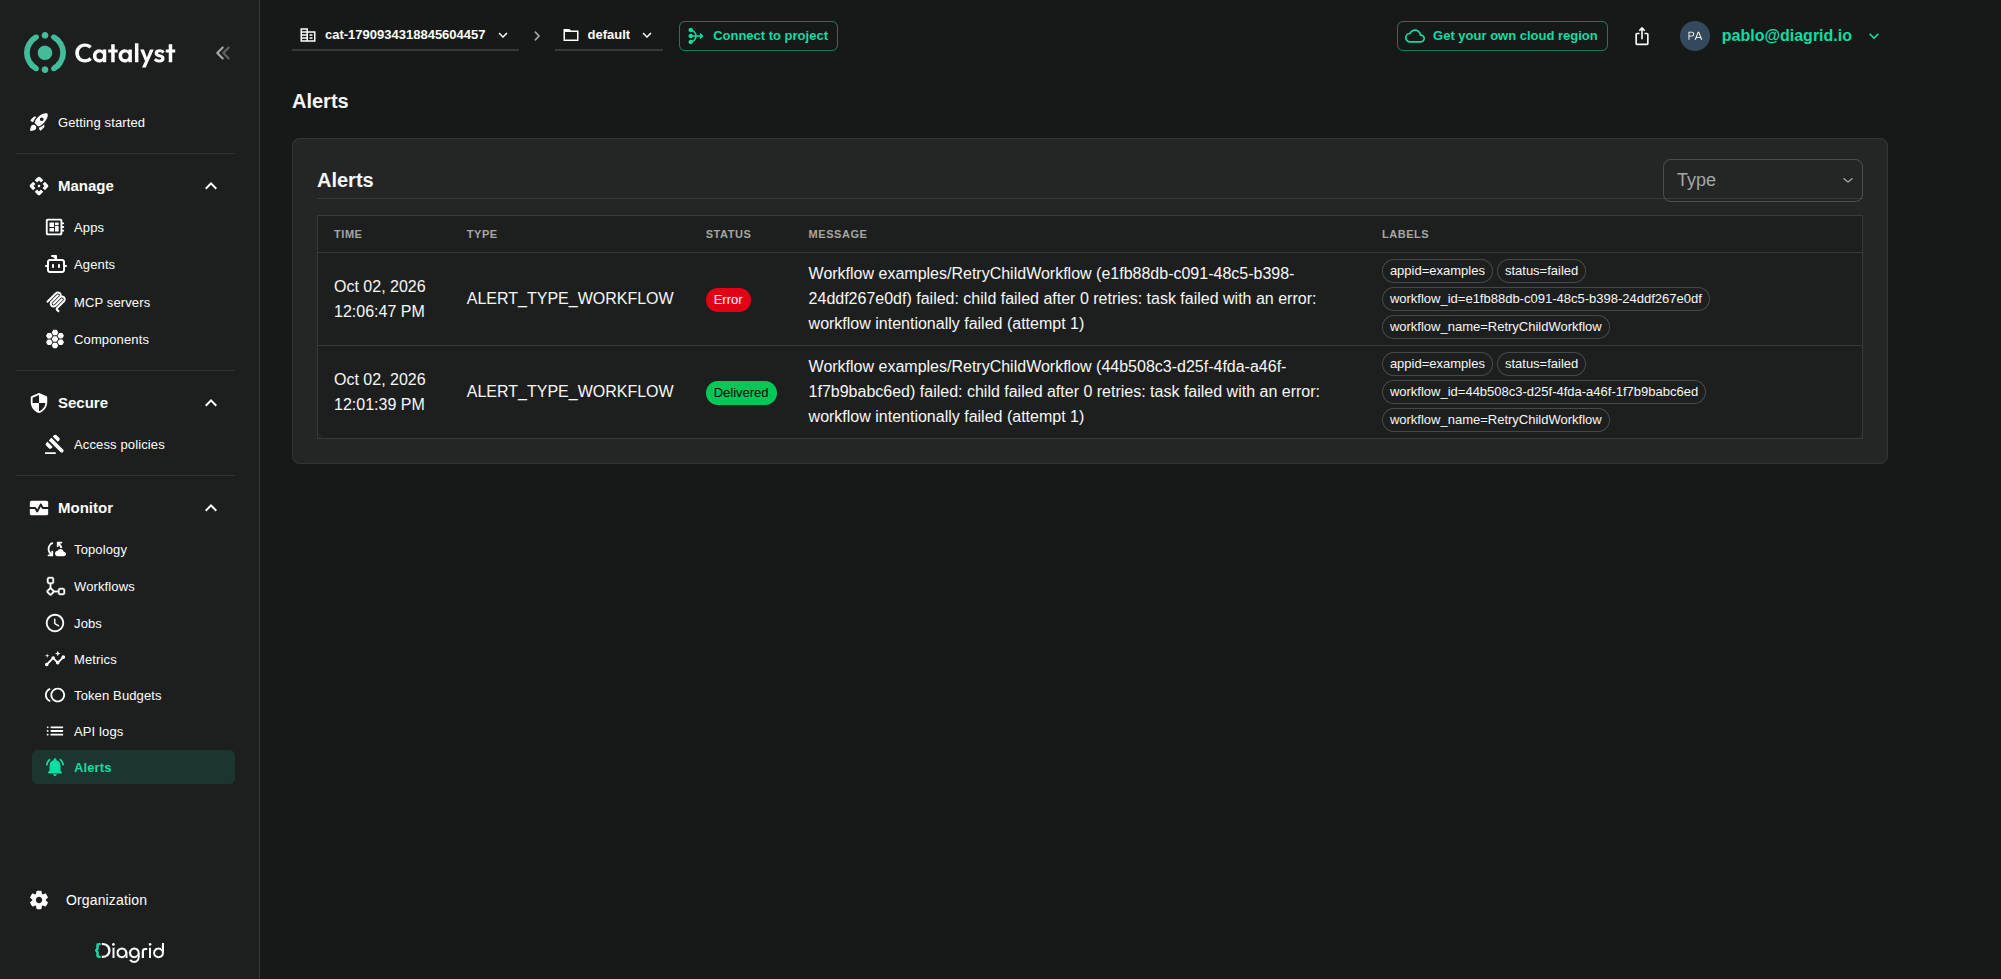
Task: Open the Workflows icon
Action: click(x=55, y=586)
